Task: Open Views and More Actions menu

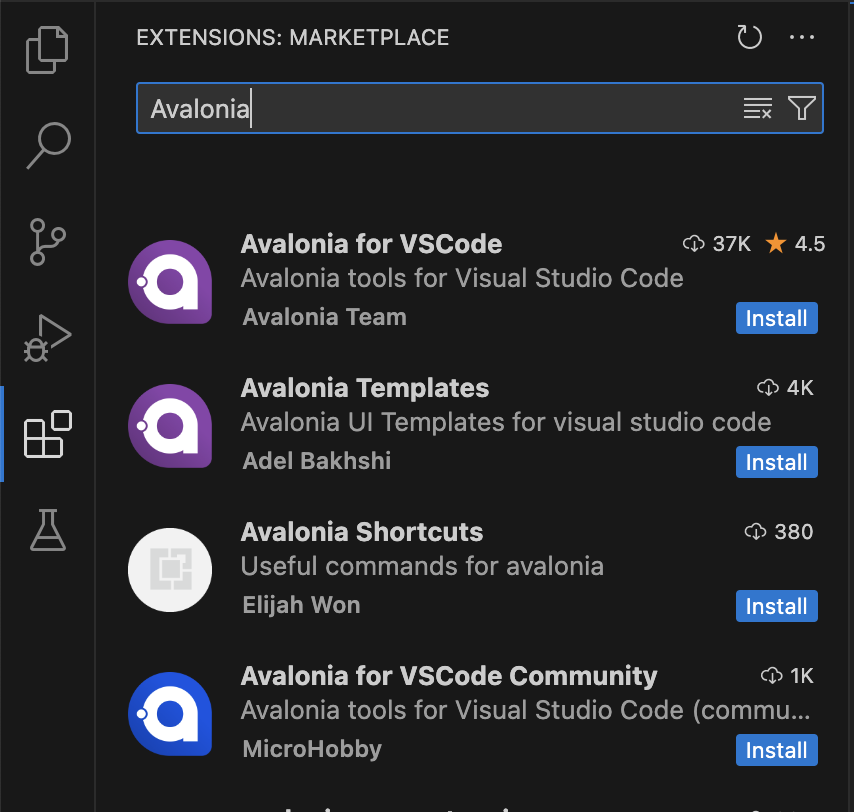Action: pos(802,38)
